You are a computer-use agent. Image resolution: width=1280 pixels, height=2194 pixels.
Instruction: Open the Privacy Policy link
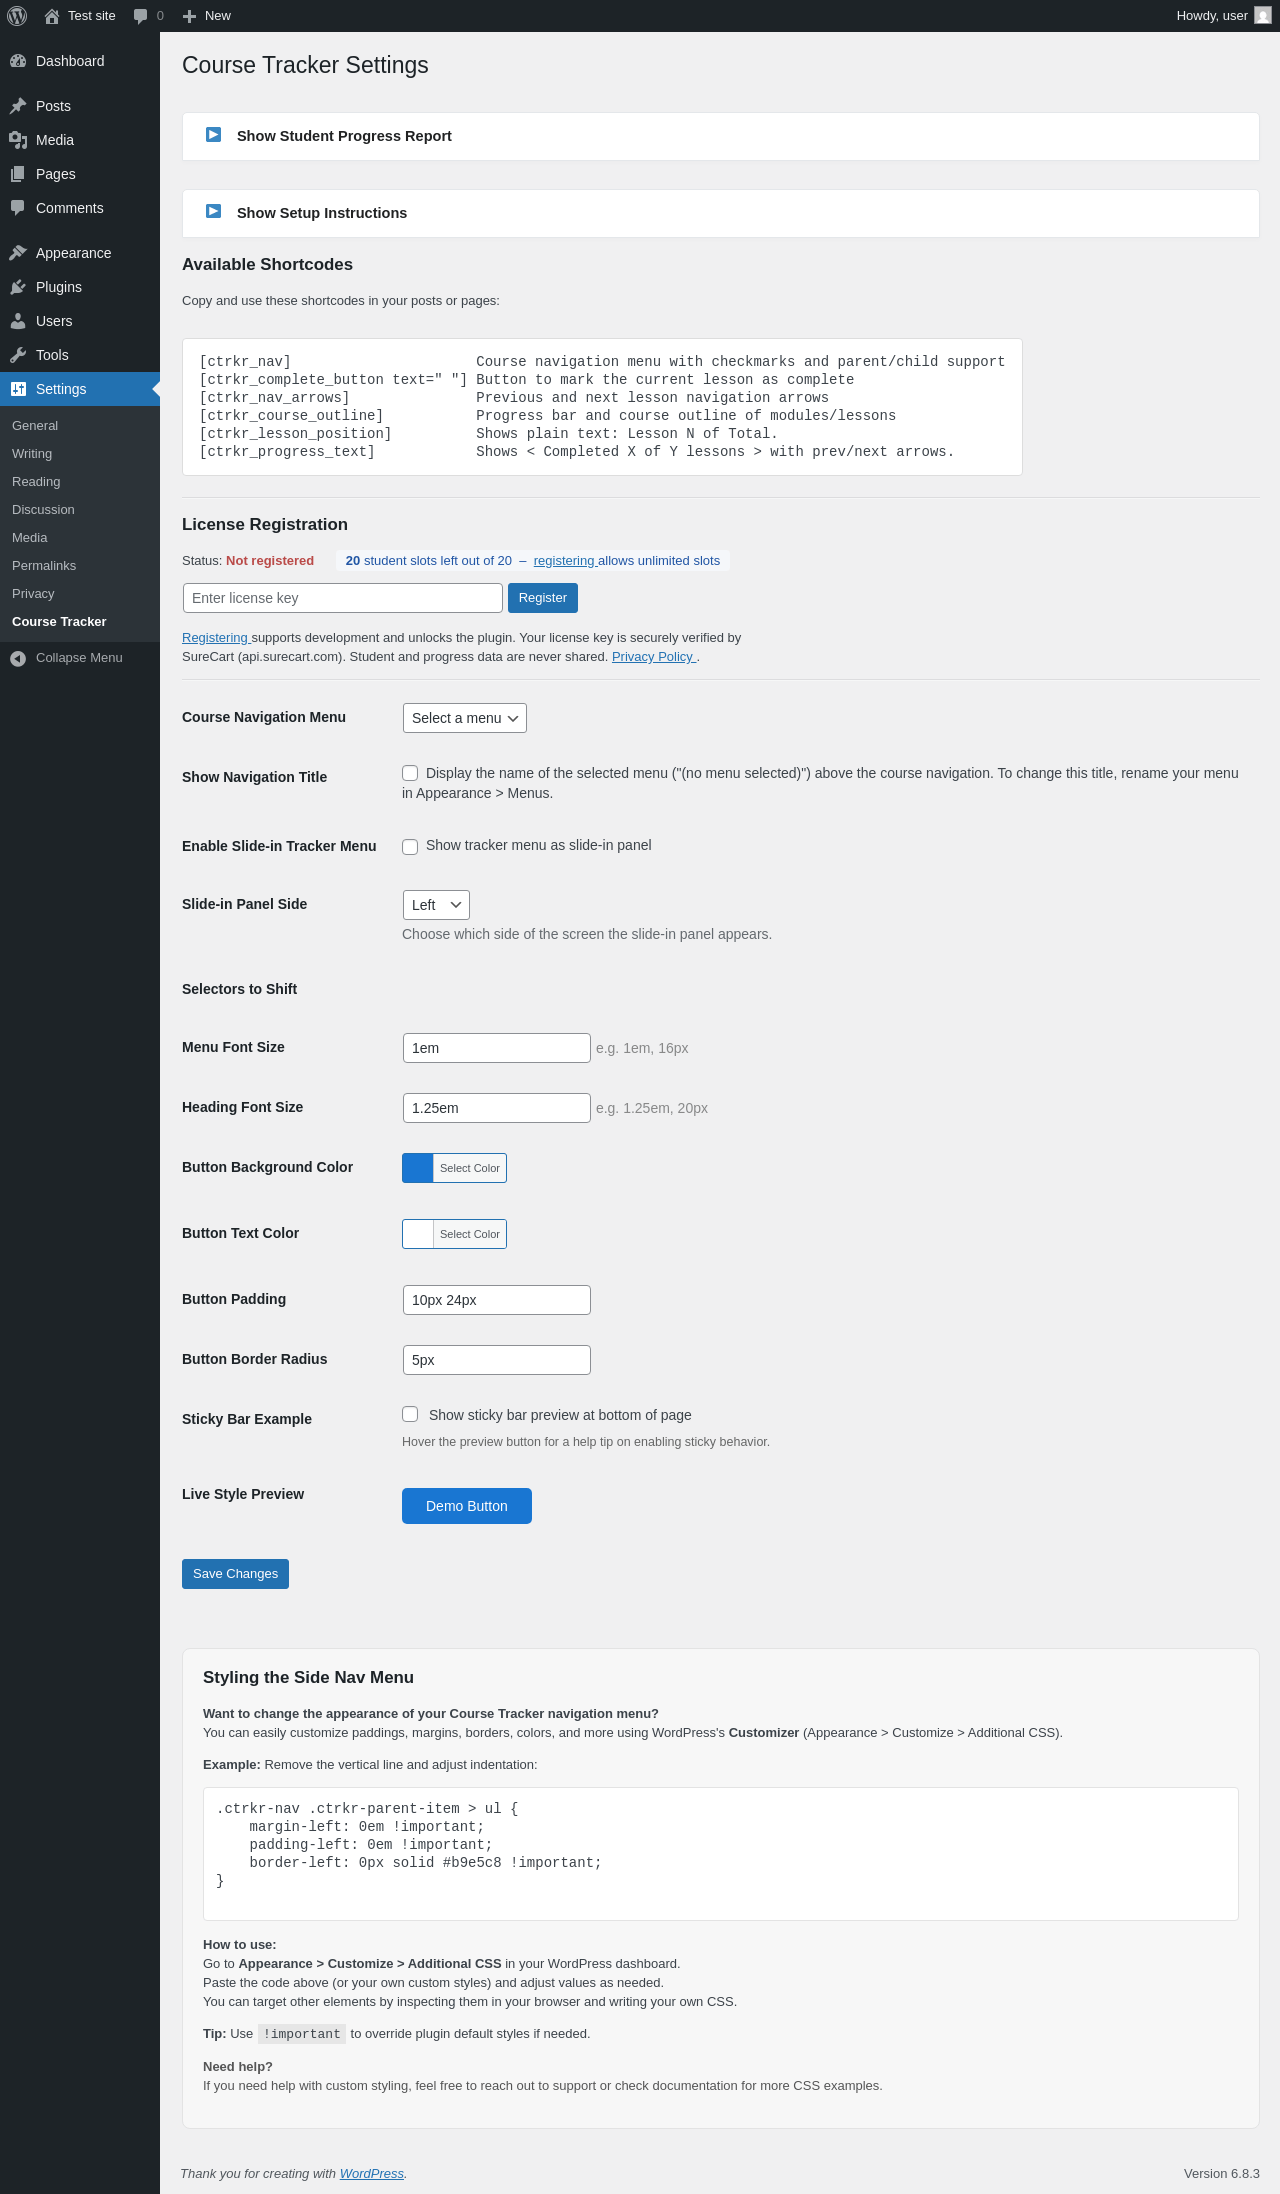tap(653, 657)
